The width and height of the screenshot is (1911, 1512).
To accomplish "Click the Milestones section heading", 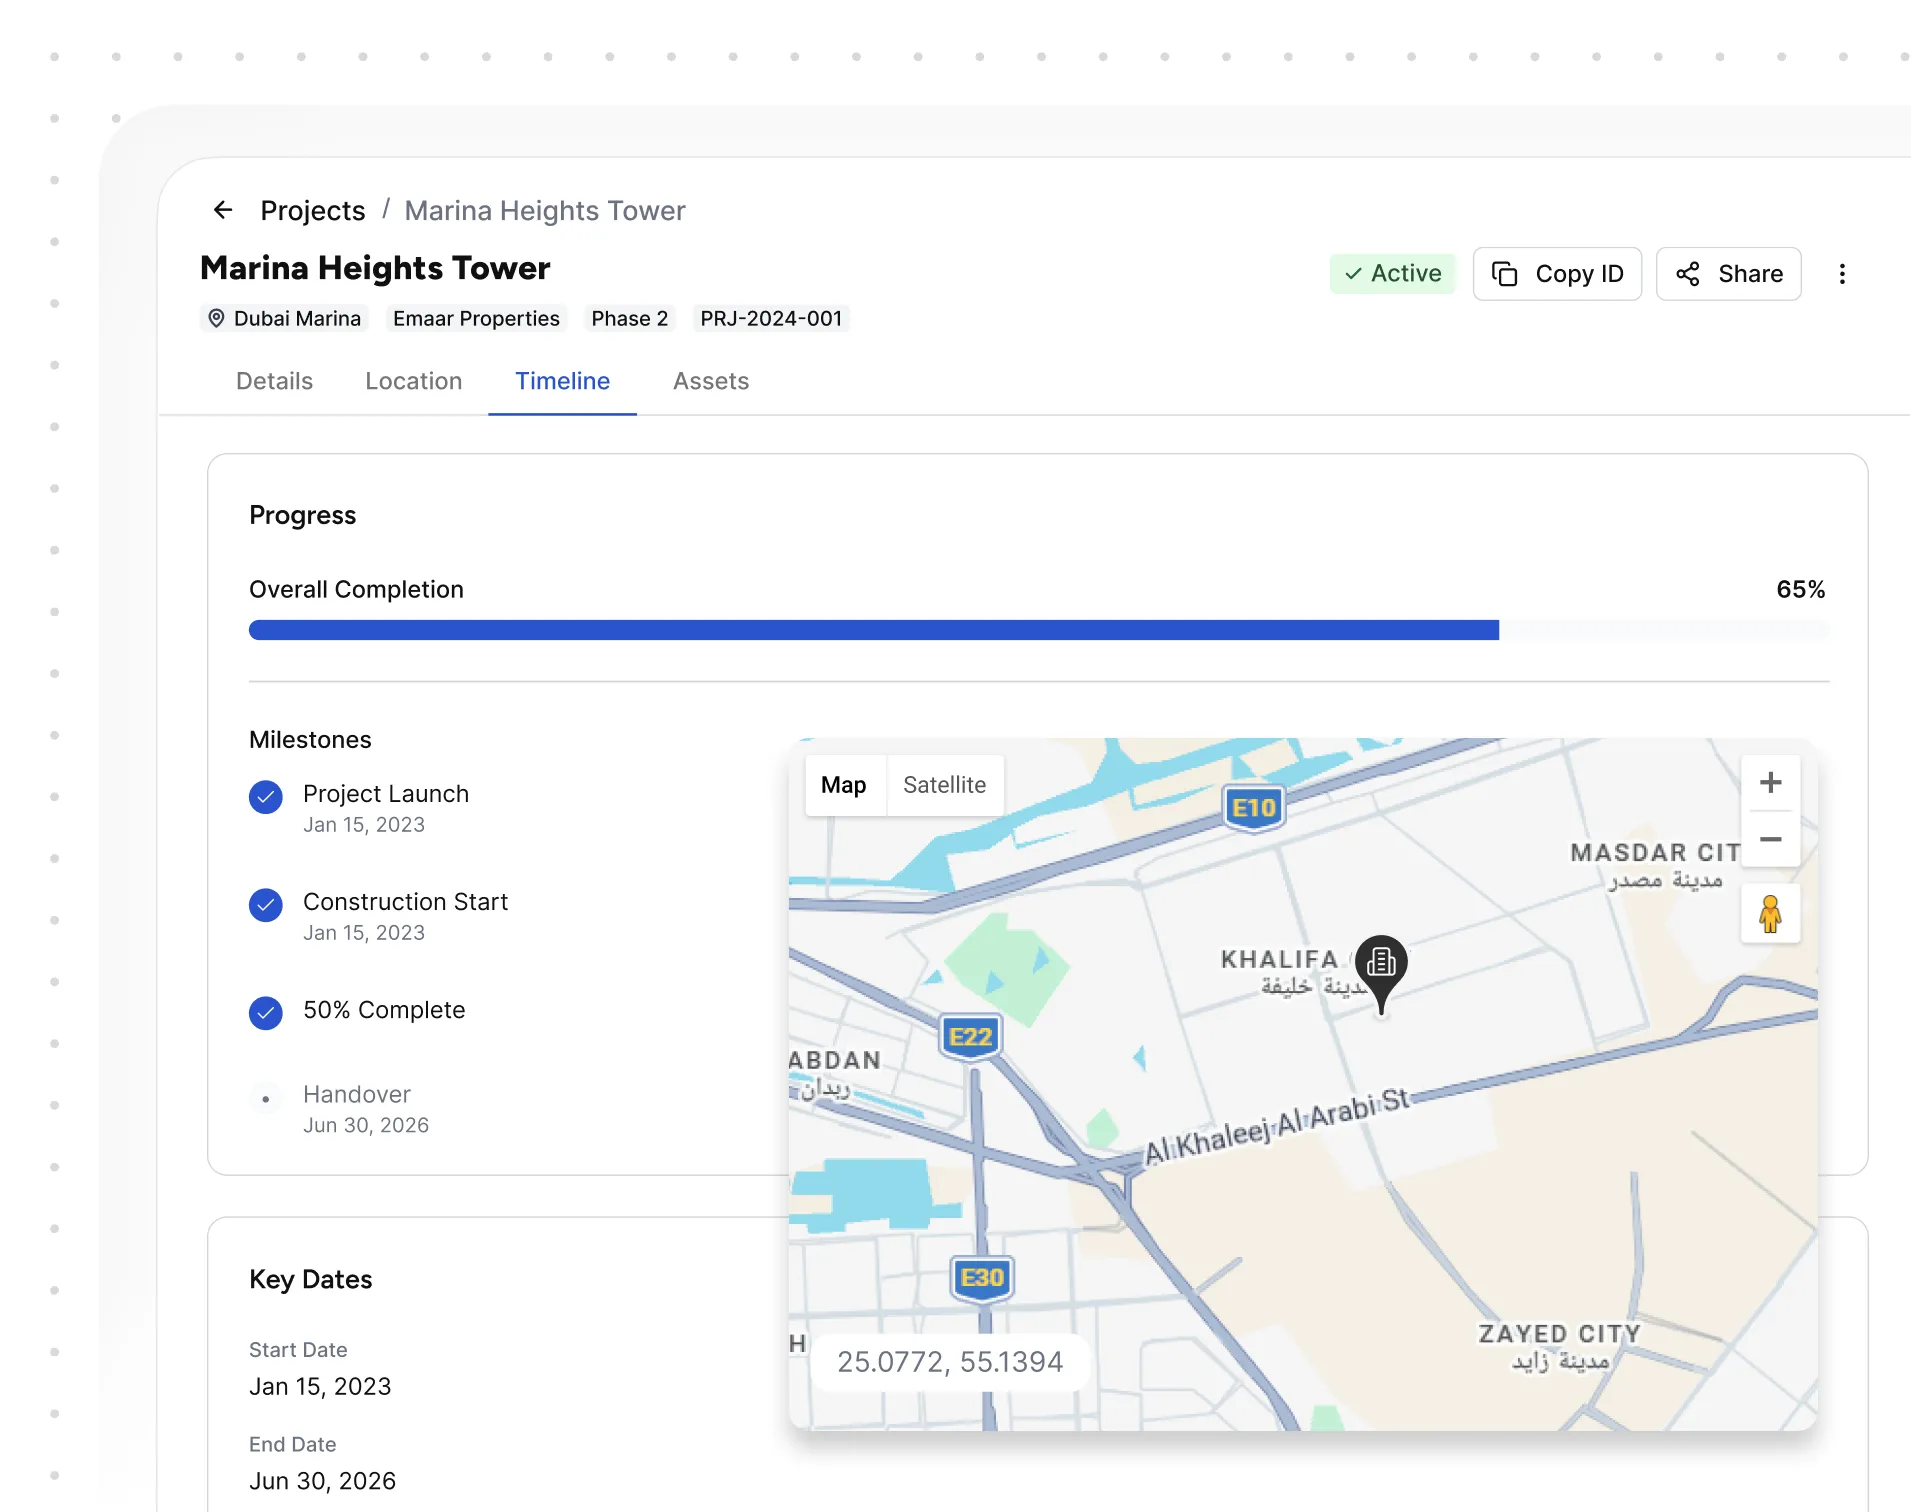I will tap(310, 740).
